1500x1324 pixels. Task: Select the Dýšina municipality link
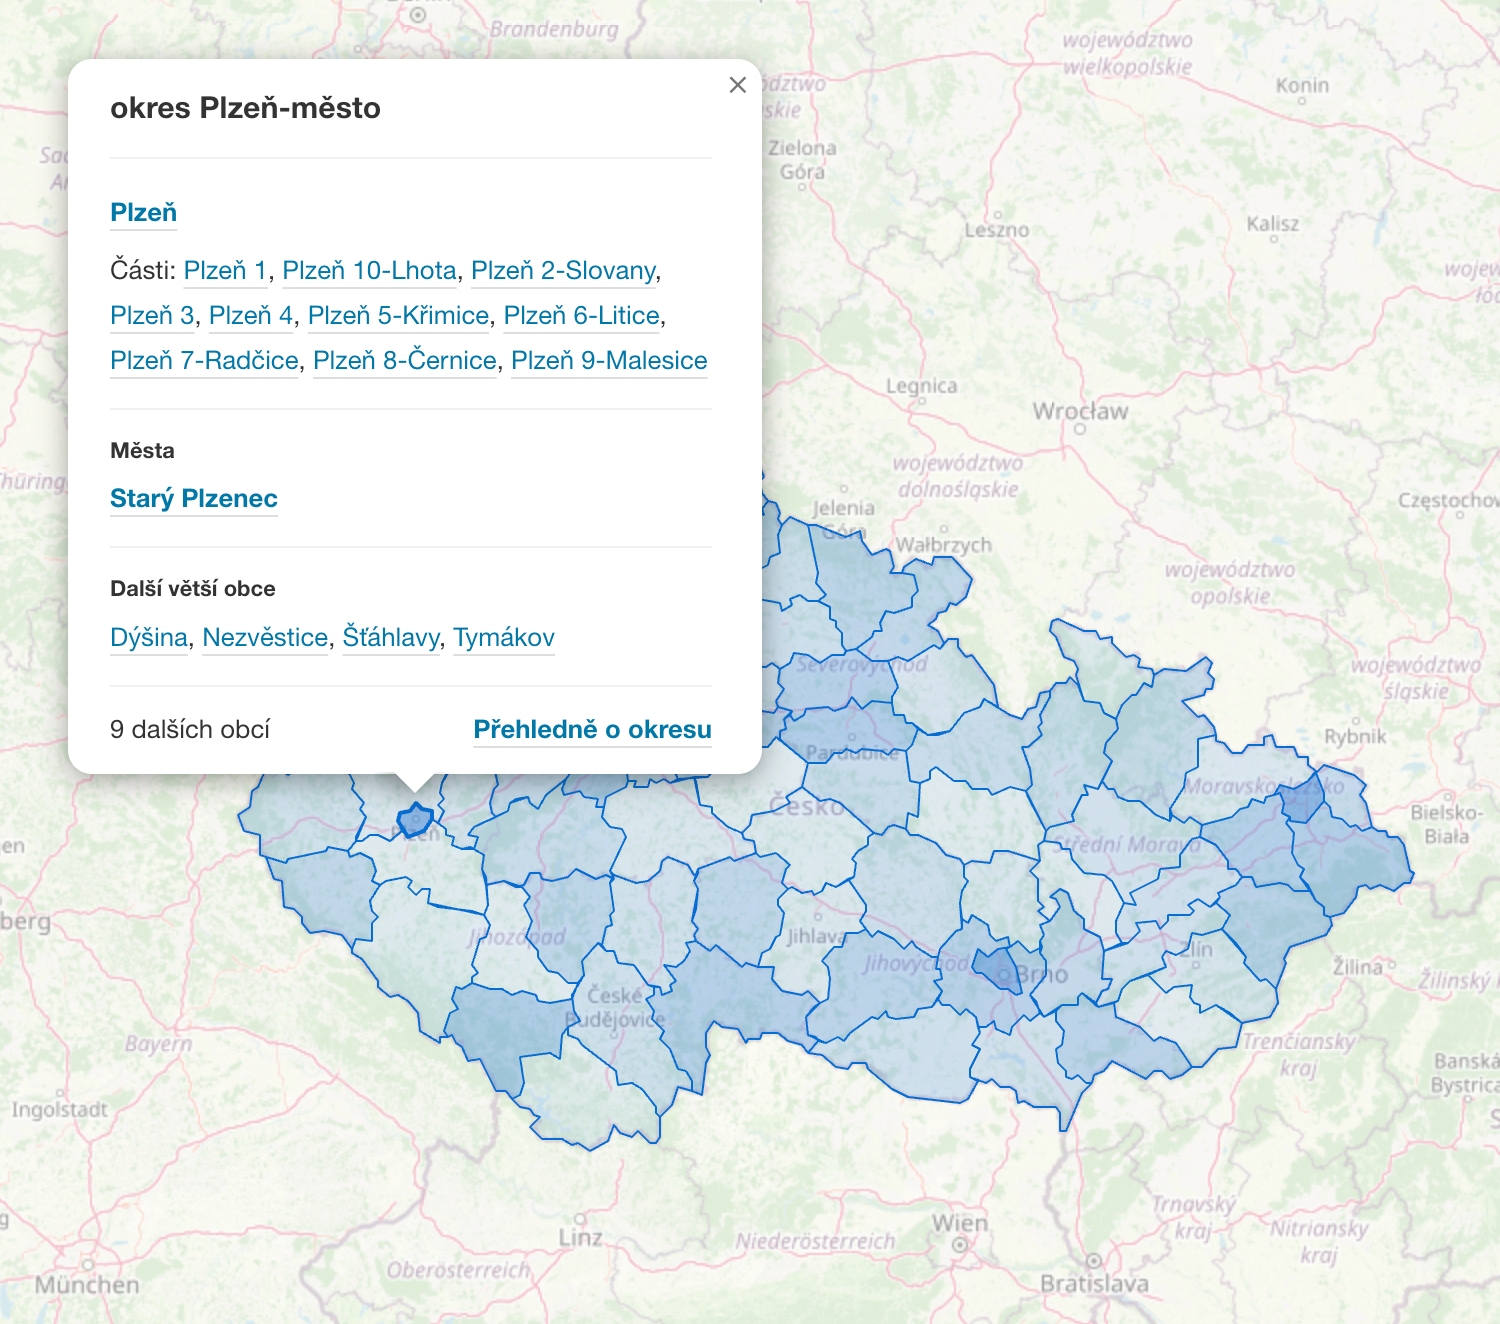[x=149, y=638]
